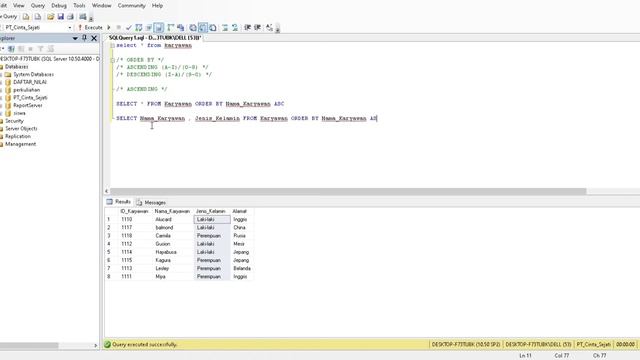Click Object Explorer scrollbar right arrow
This screenshot has width=640, height=360.
coord(96,346)
